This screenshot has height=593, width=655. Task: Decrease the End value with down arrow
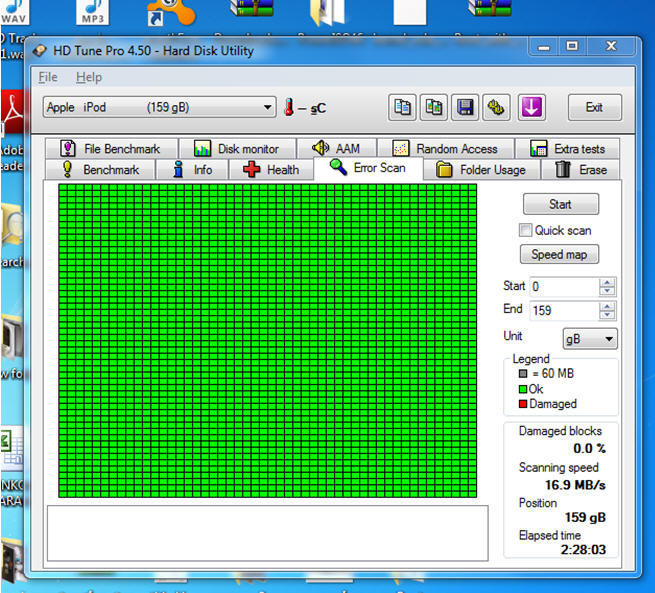[607, 316]
